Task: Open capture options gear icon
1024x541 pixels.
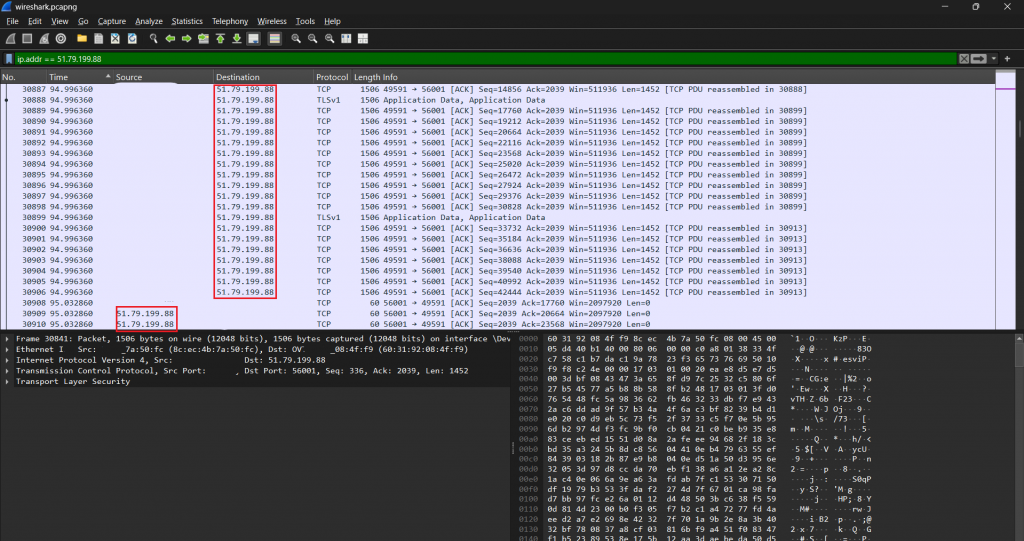Action: click(x=61, y=38)
